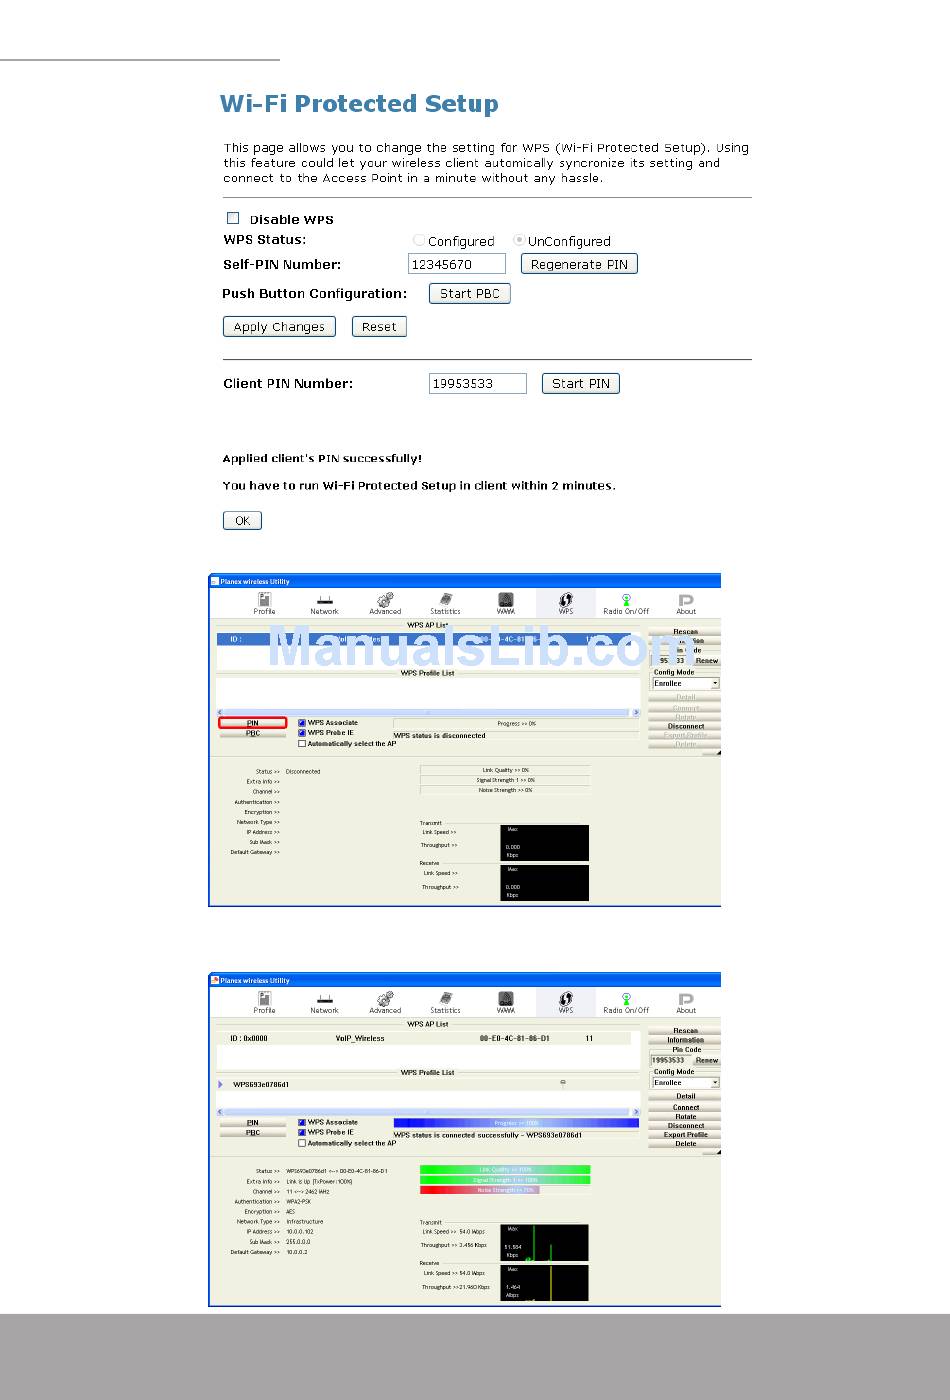Open Config Mode Enrollee dropdown in connected window

click(x=686, y=1082)
